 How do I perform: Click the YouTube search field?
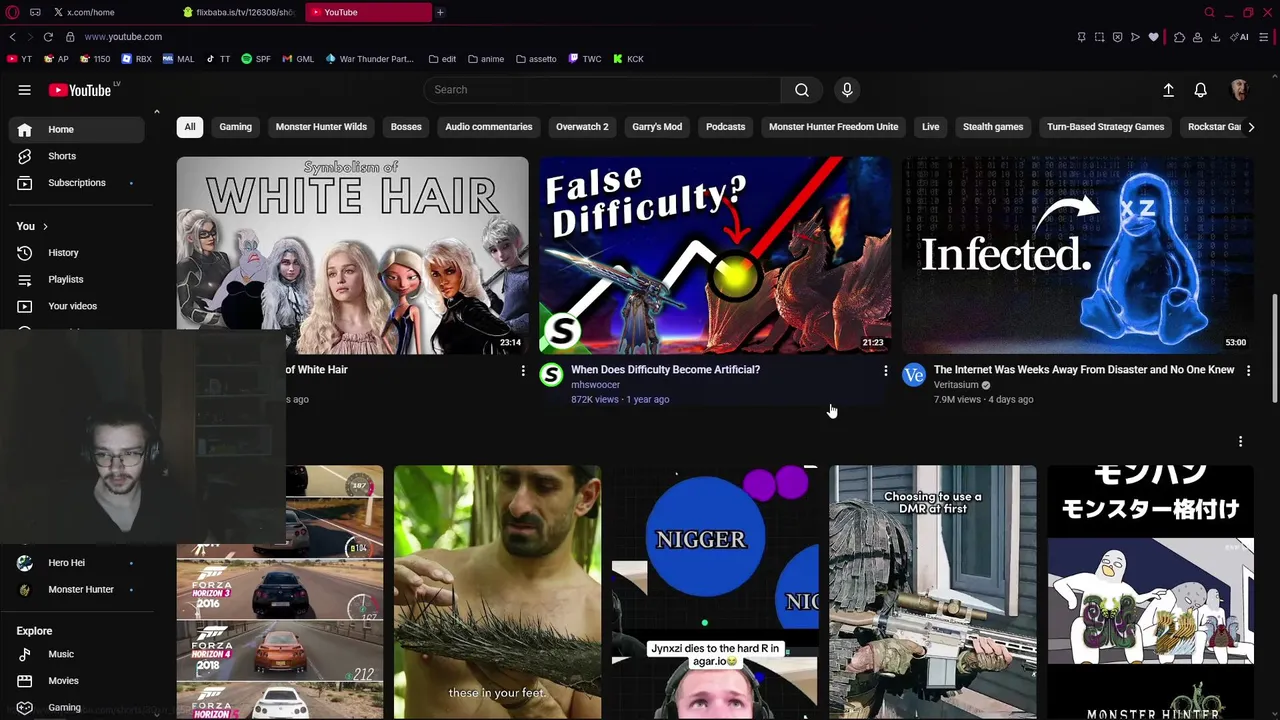click(602, 90)
